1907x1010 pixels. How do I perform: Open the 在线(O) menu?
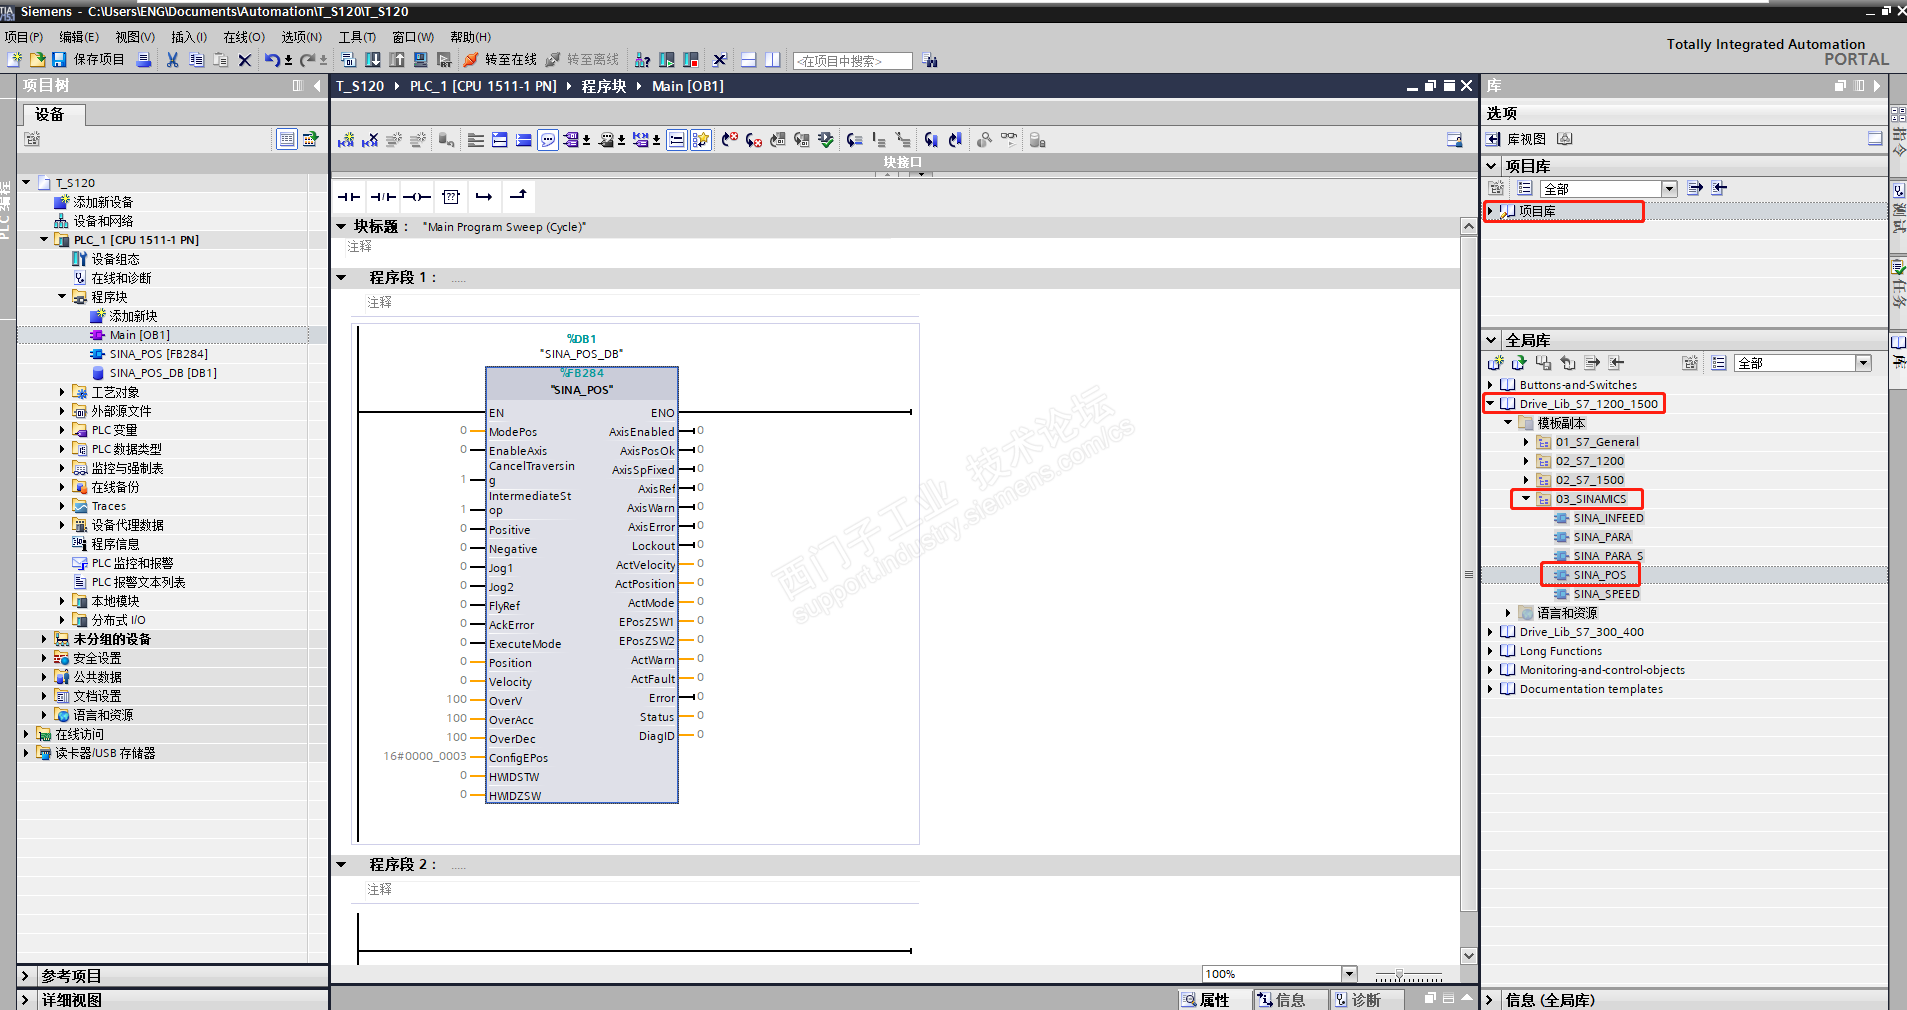coord(244,37)
